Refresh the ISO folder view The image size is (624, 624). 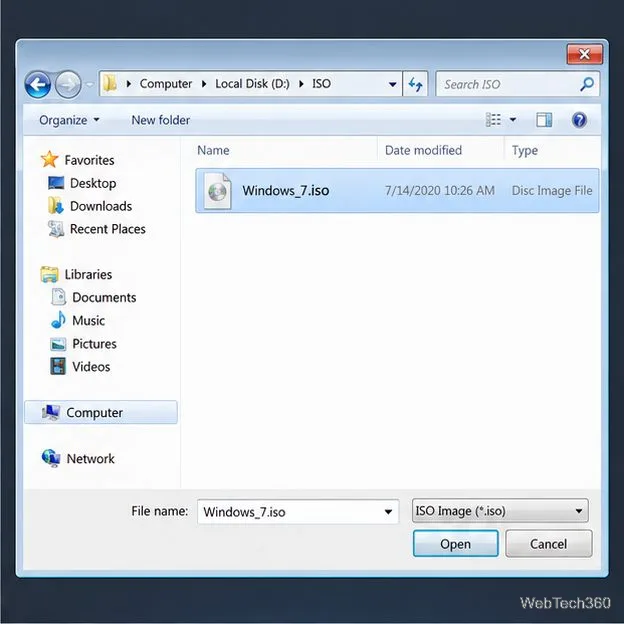point(415,84)
